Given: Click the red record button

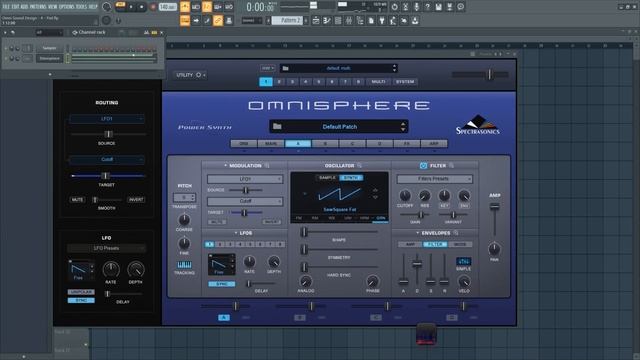Looking at the screenshot, I should click(x=153, y=7).
